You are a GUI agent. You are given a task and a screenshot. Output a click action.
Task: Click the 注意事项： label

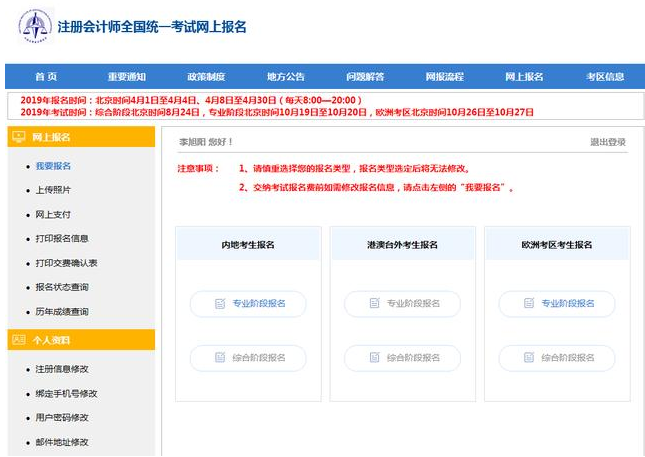click(199, 168)
